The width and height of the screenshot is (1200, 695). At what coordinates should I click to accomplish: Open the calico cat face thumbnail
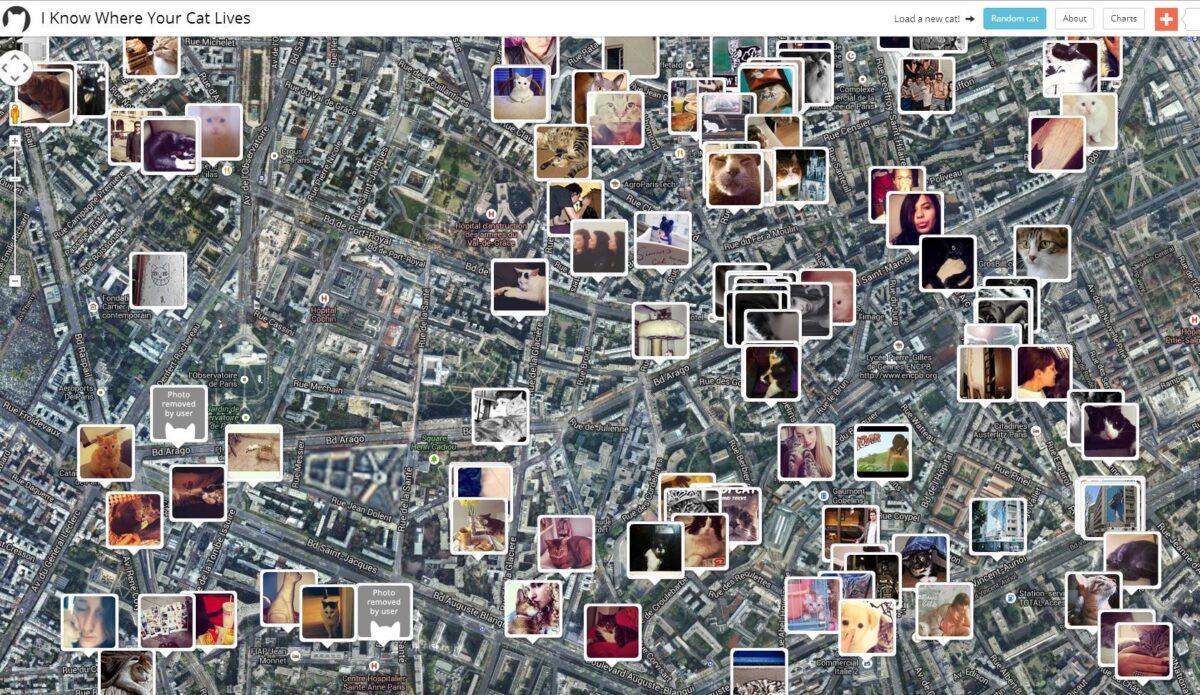1043,253
